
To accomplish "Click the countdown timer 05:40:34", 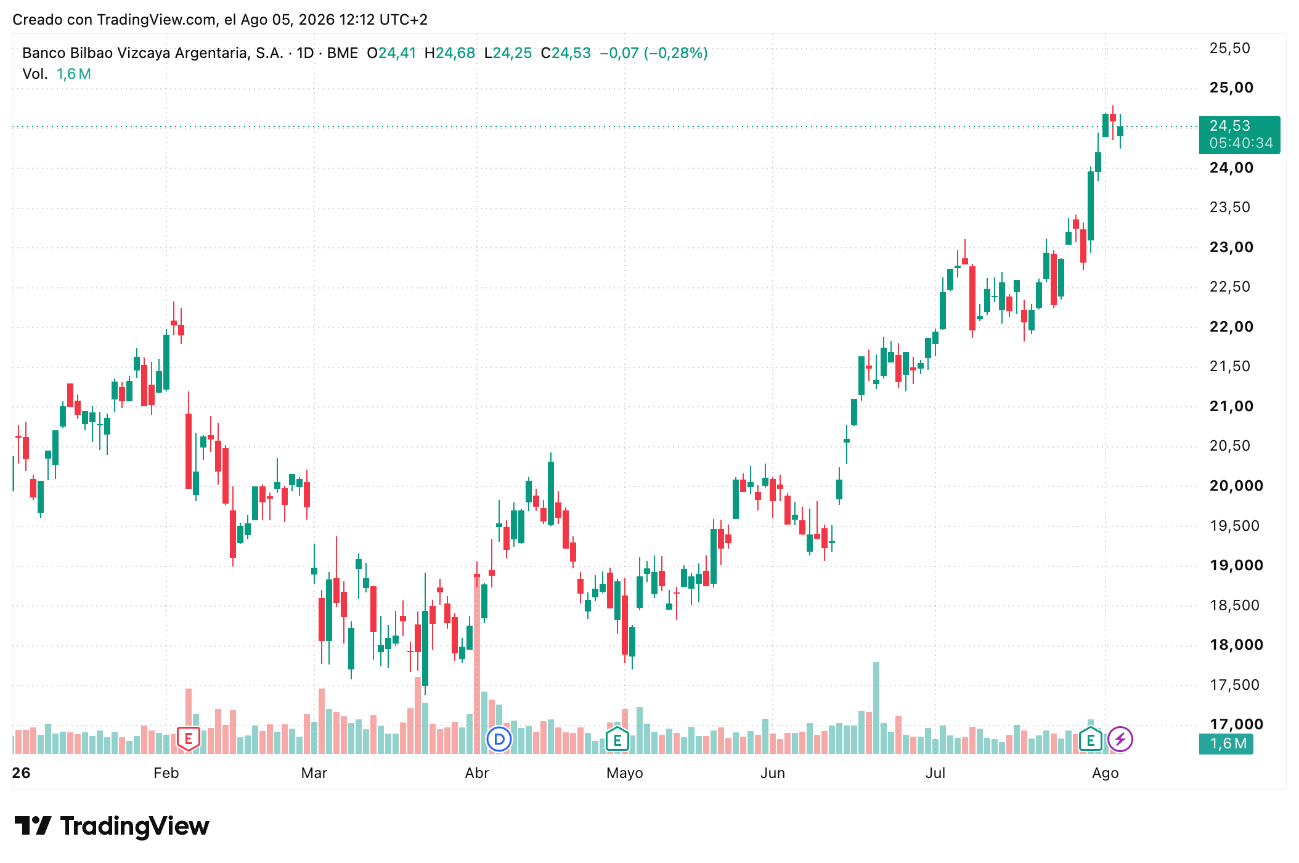I will (1240, 143).
